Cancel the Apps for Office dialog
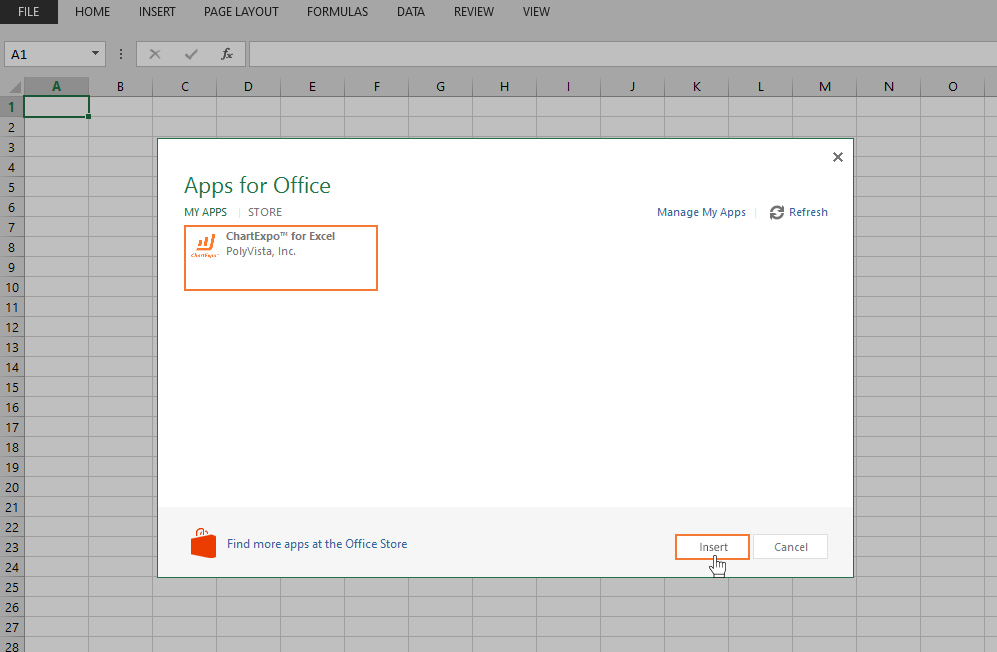 (790, 547)
